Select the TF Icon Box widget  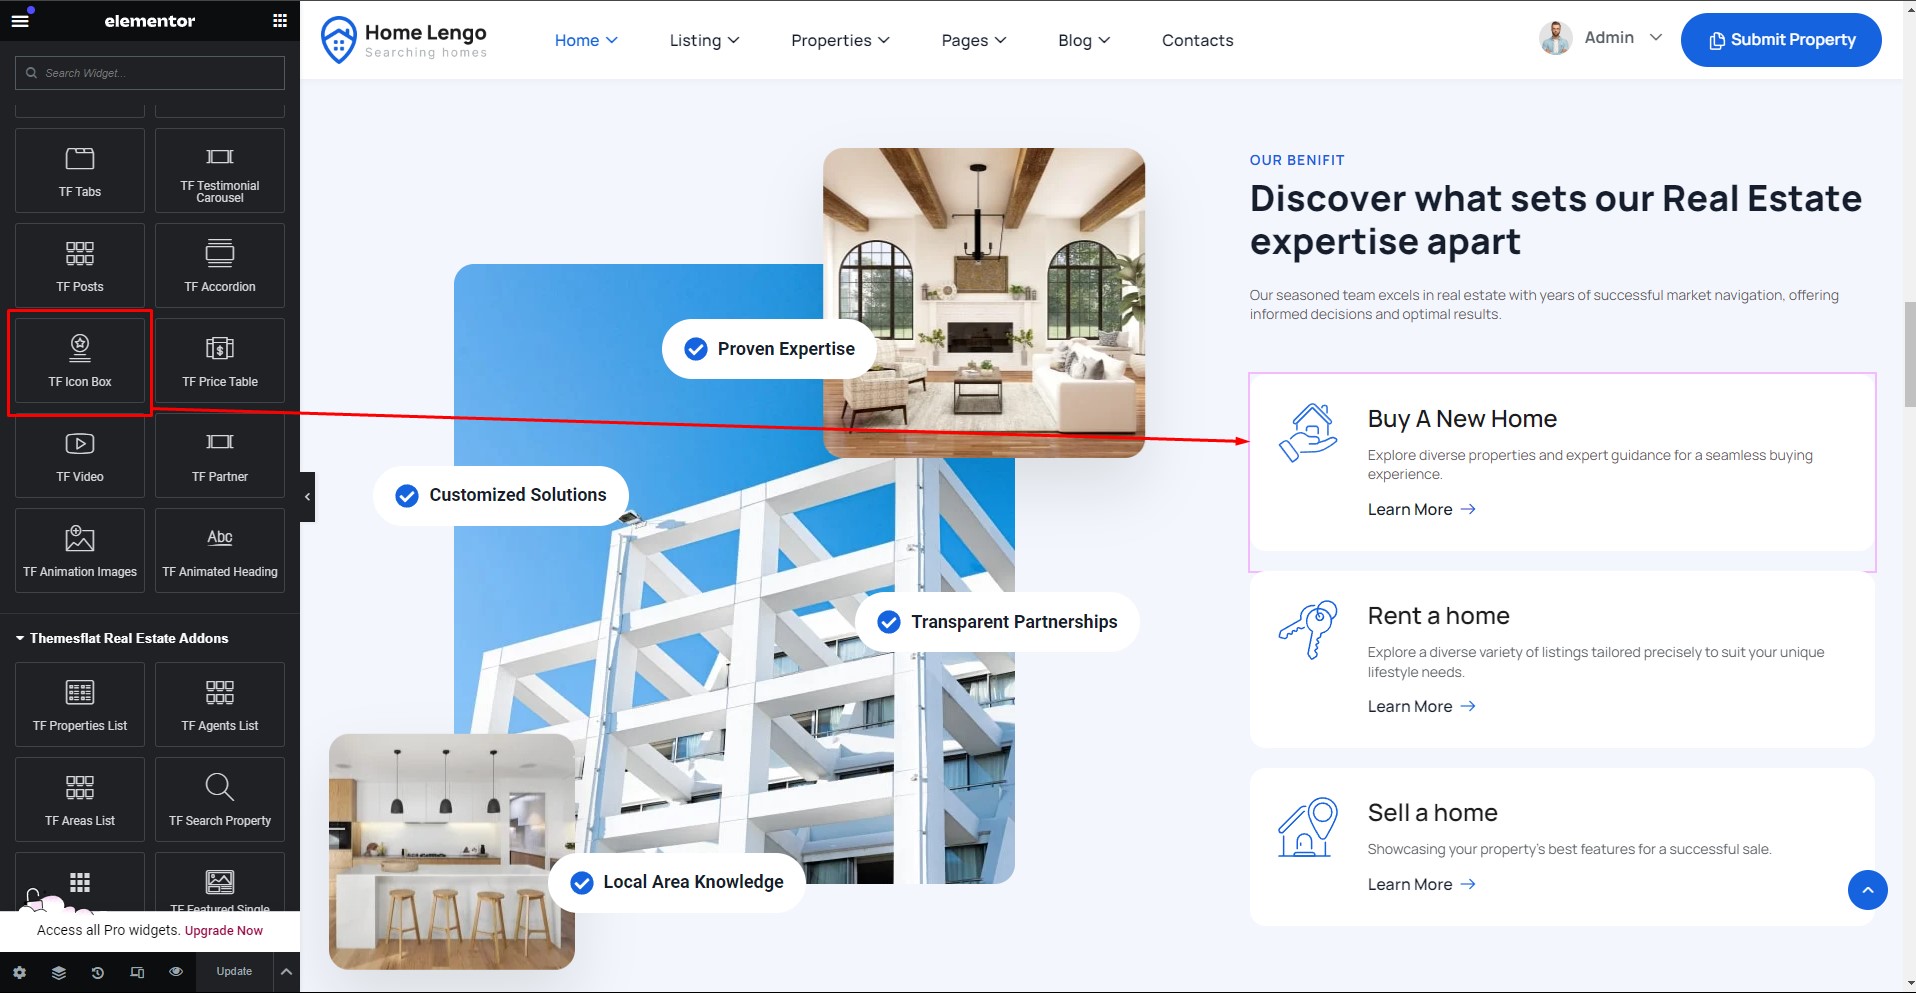(80, 360)
